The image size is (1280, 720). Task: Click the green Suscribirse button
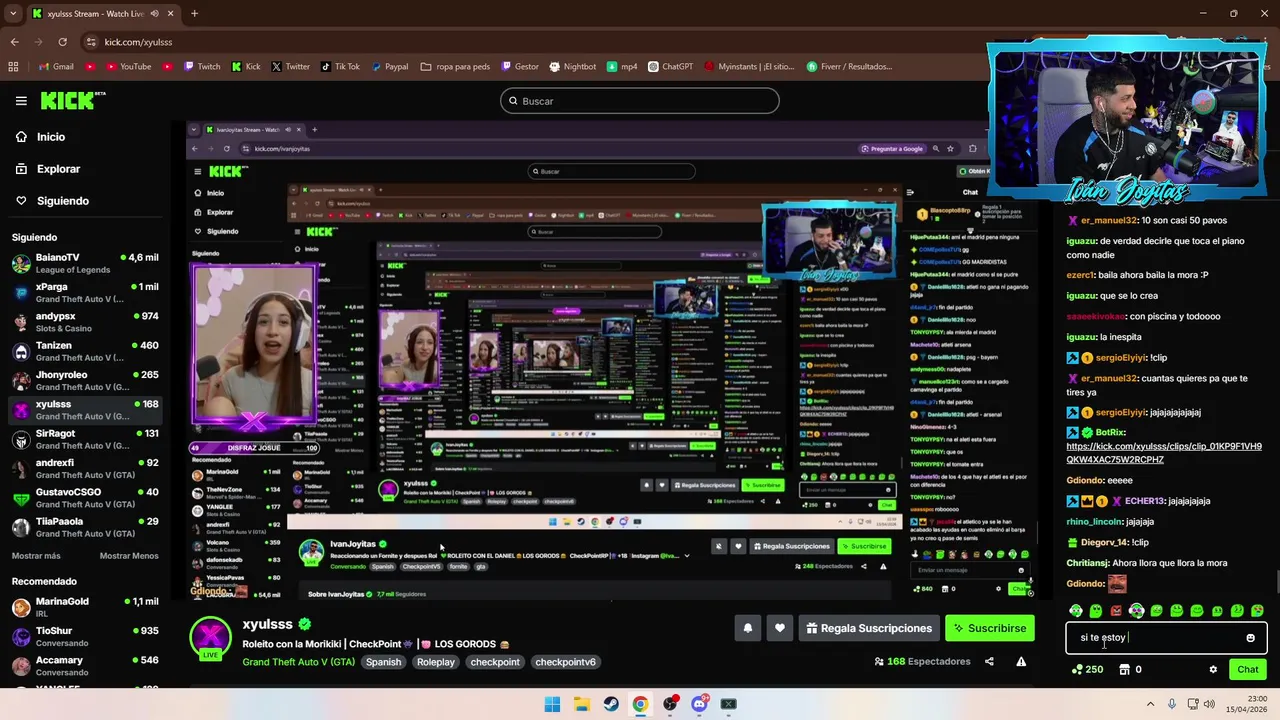click(x=990, y=628)
